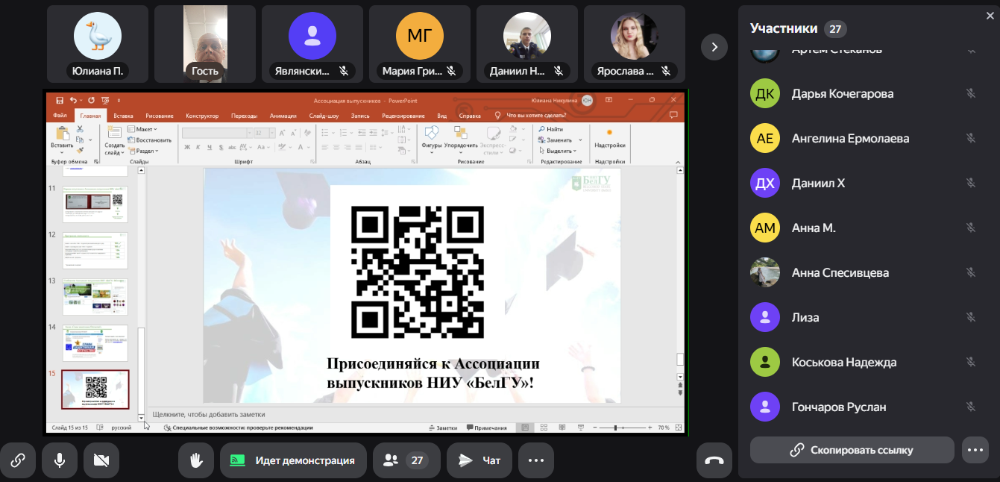Click Найти in Редактирование group

(x=551, y=129)
